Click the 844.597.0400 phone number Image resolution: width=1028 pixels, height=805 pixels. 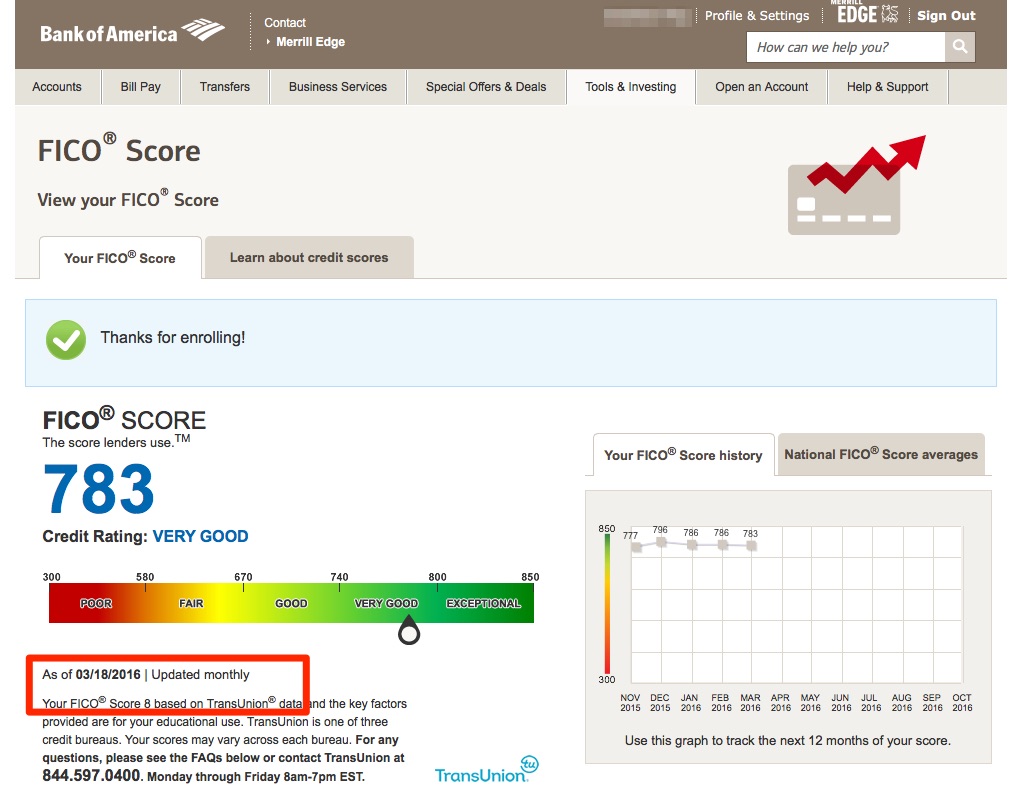coord(91,776)
